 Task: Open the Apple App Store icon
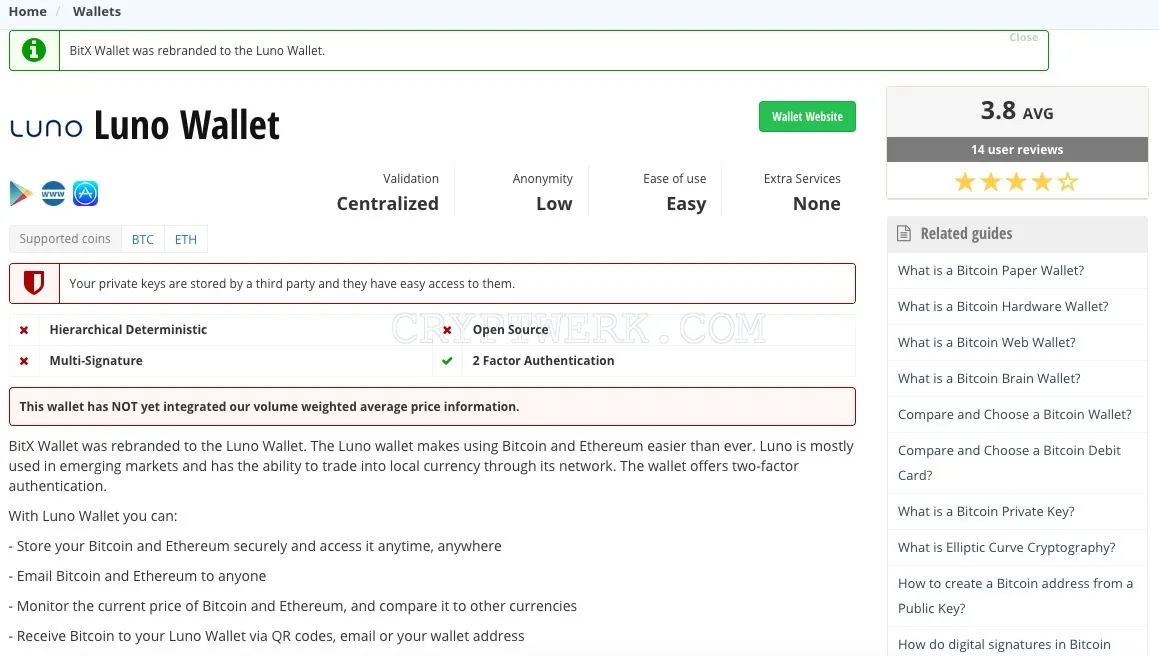86,194
